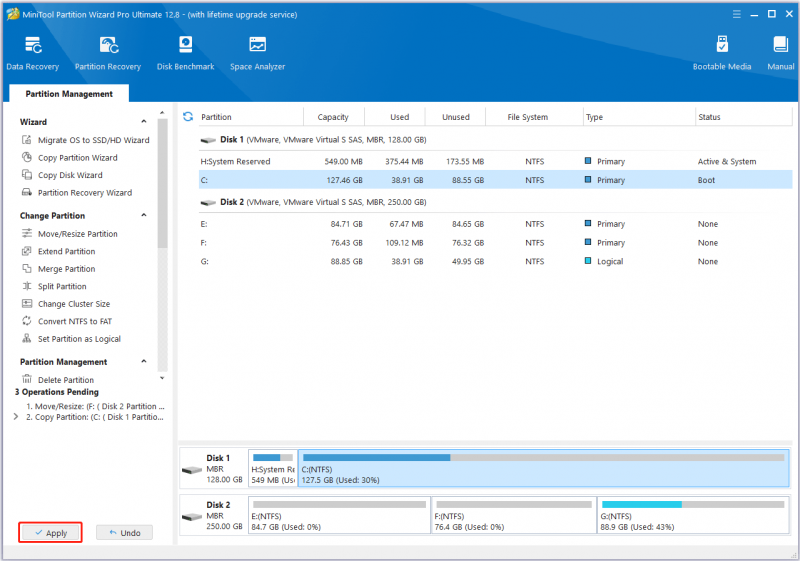Open Disk Benchmark tool
Screen dimensions: 800x561
(185, 53)
